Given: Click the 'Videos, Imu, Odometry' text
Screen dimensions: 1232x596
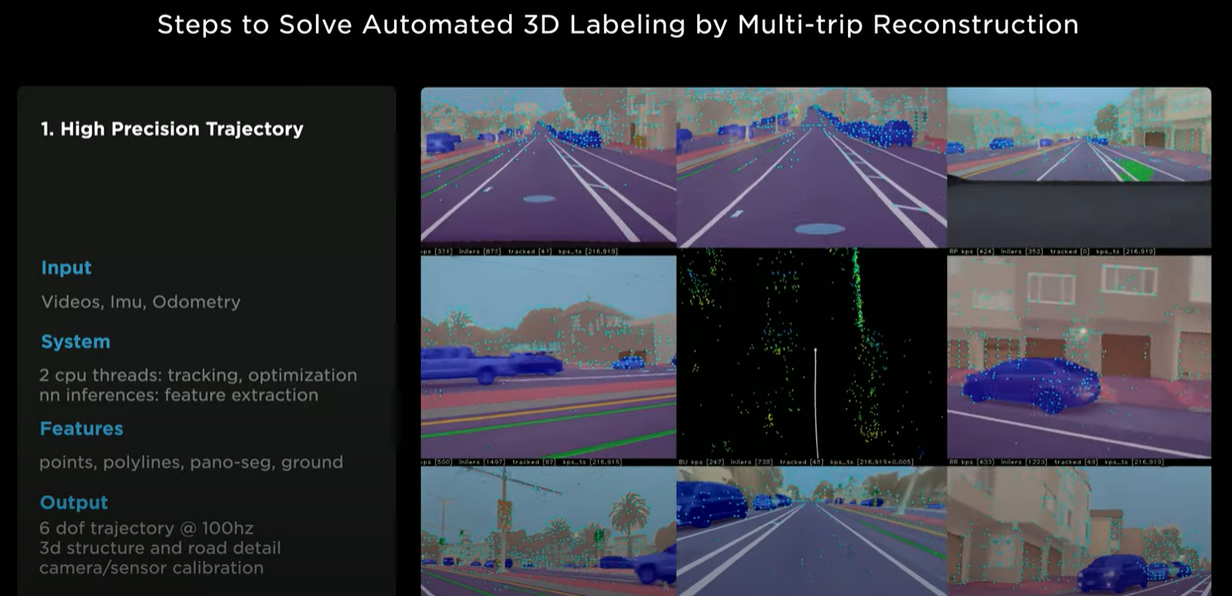Looking at the screenshot, I should click(x=140, y=302).
